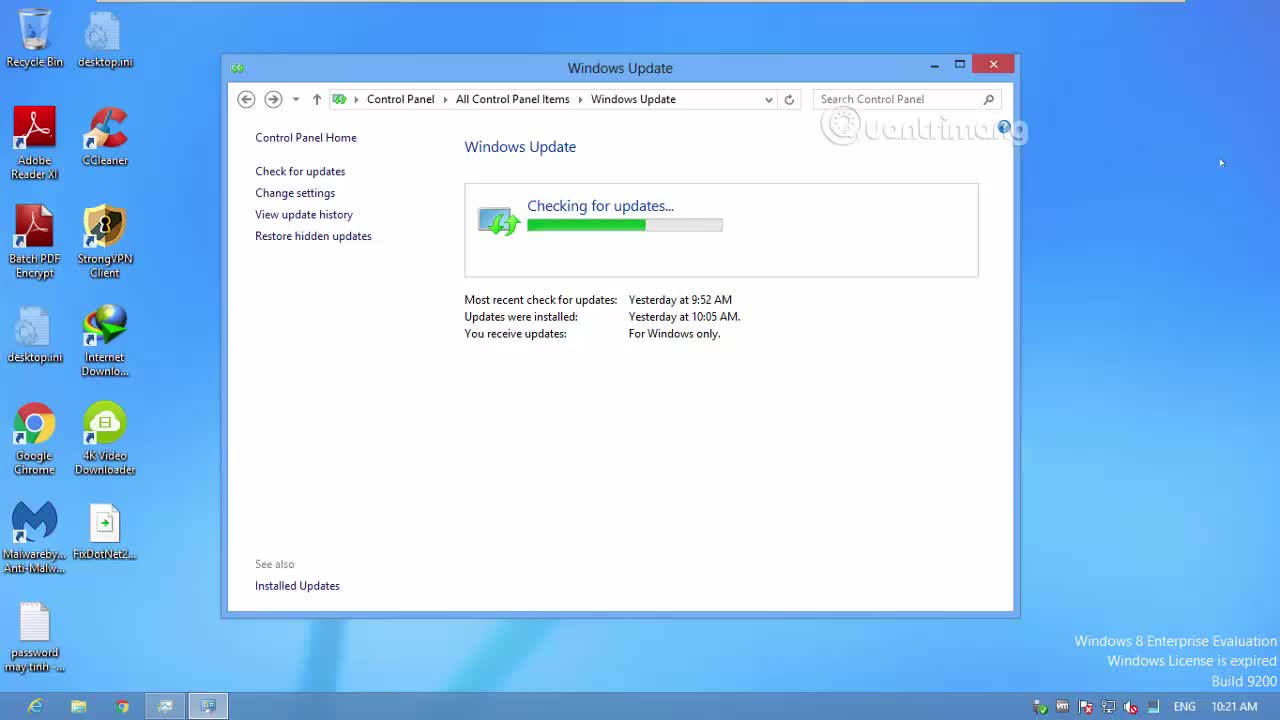Expand the chevron before Control Panel breadcrumb

pos(356,99)
